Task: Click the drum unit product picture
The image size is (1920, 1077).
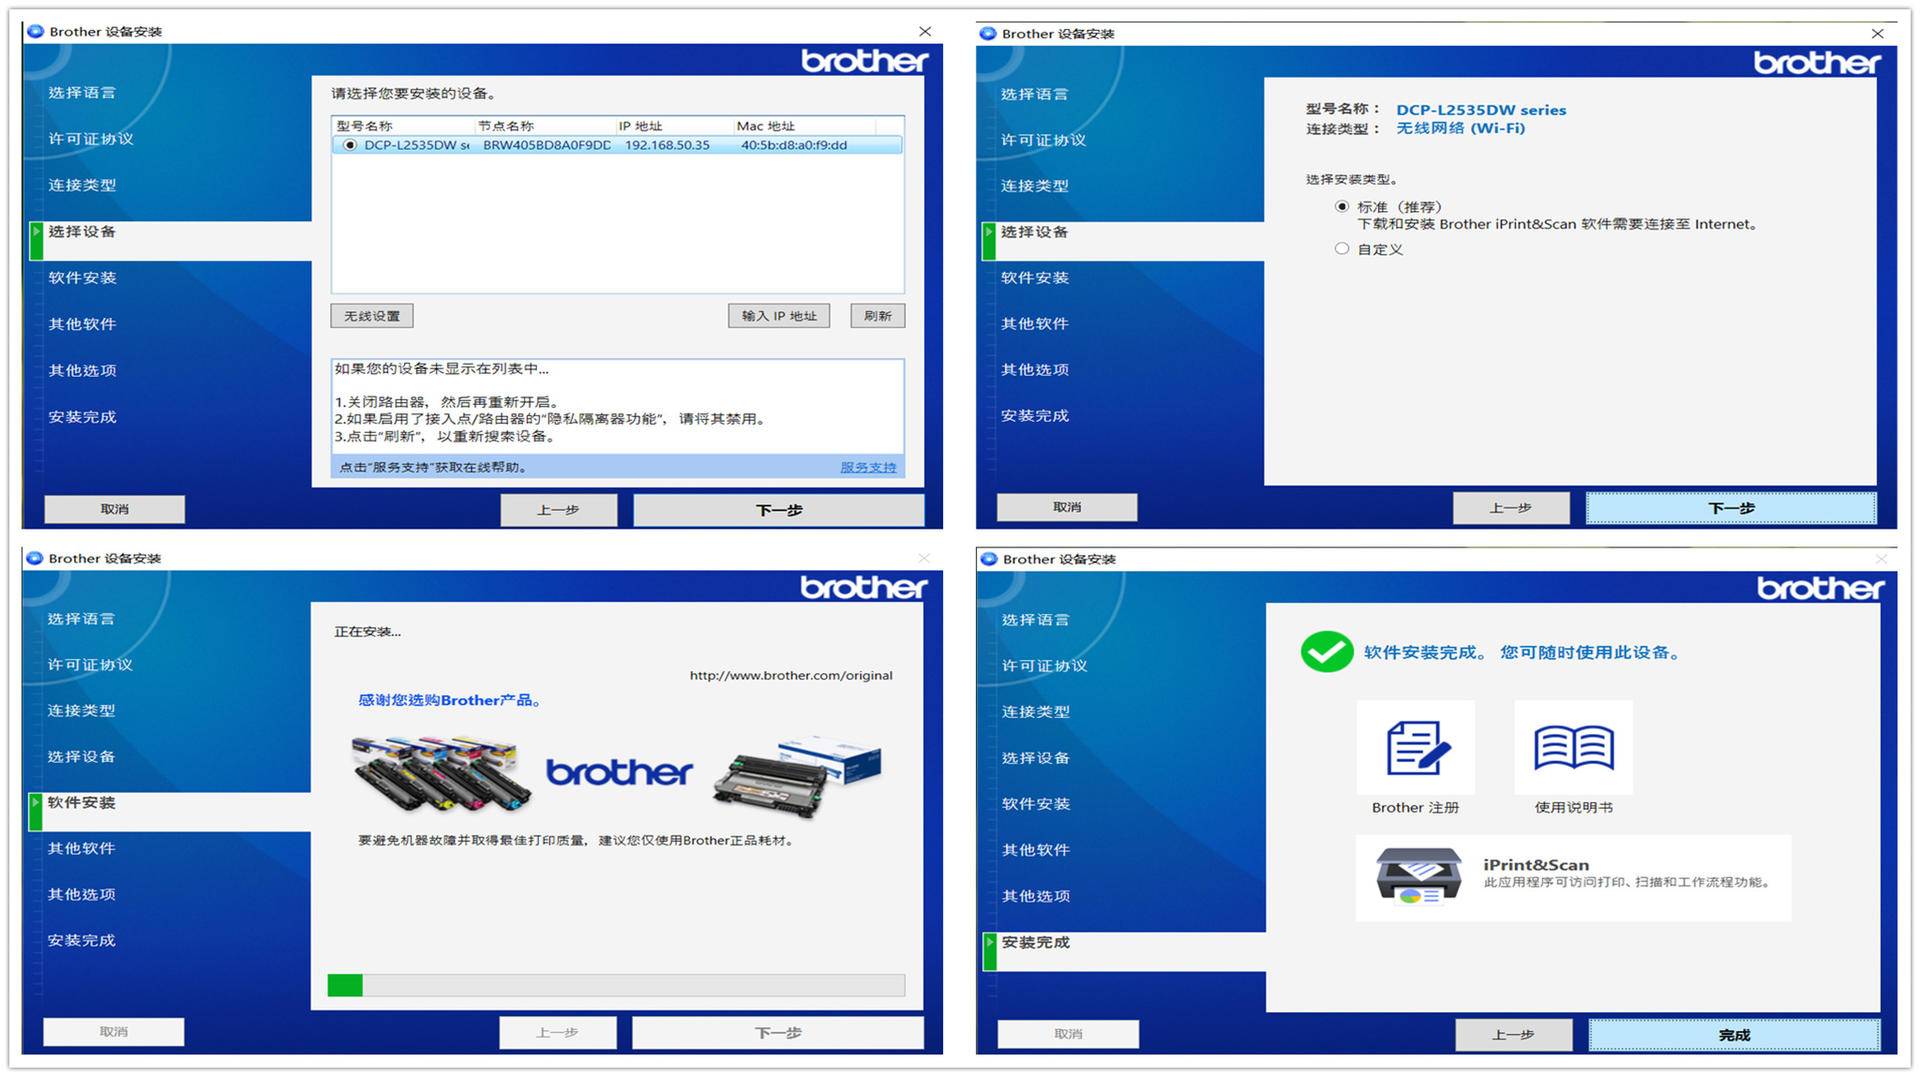Action: click(798, 777)
